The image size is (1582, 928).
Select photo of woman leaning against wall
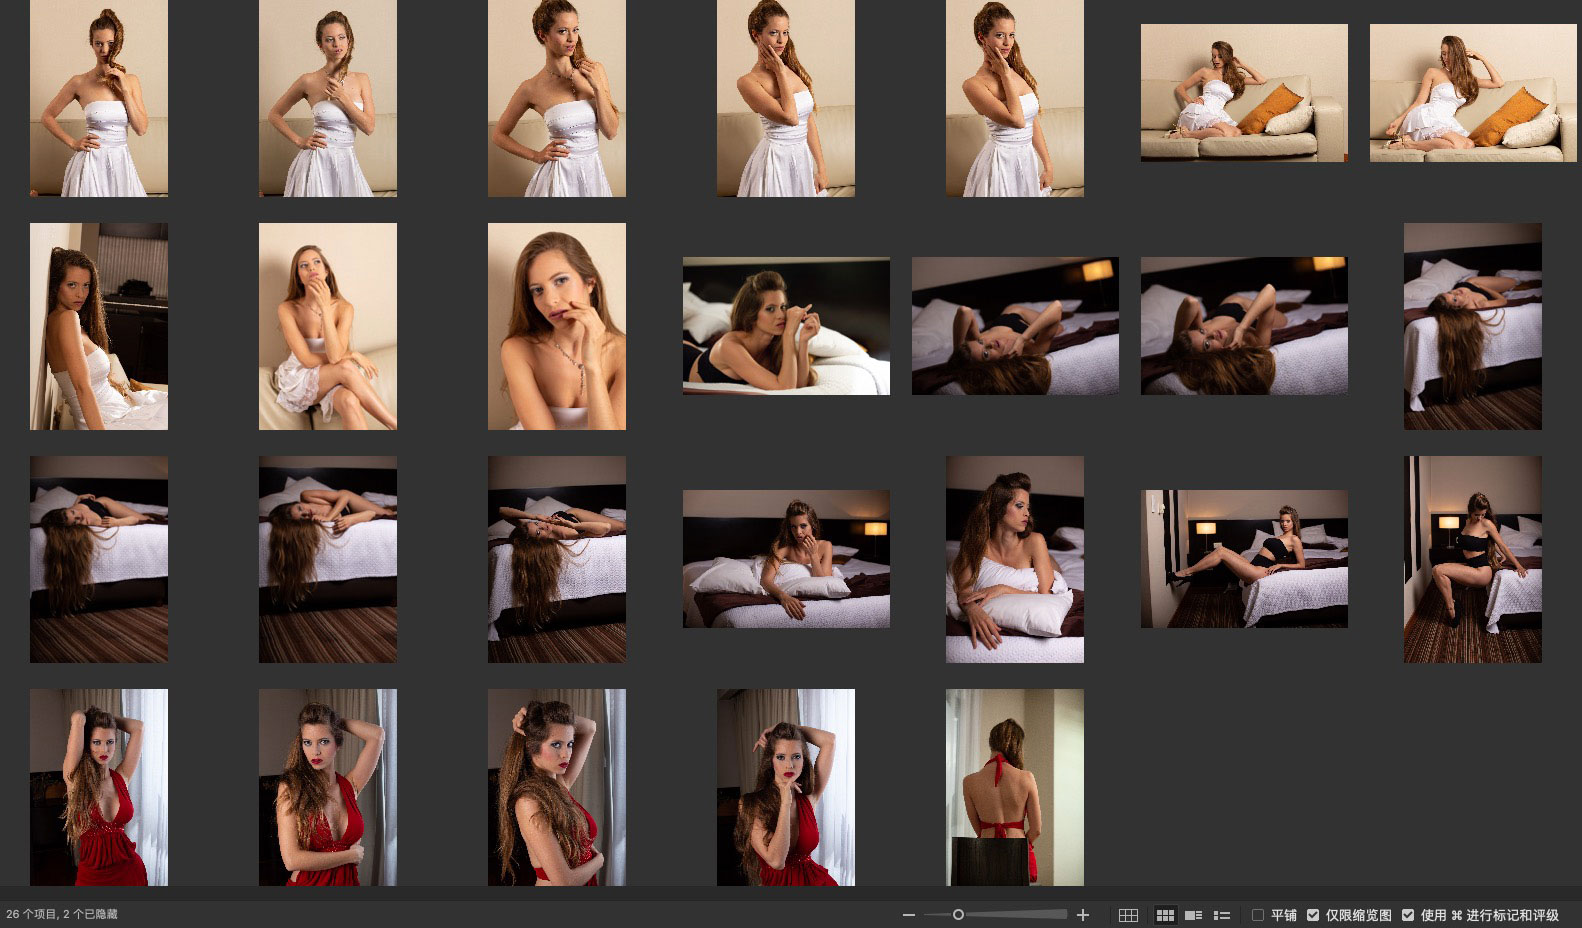[x=98, y=326]
